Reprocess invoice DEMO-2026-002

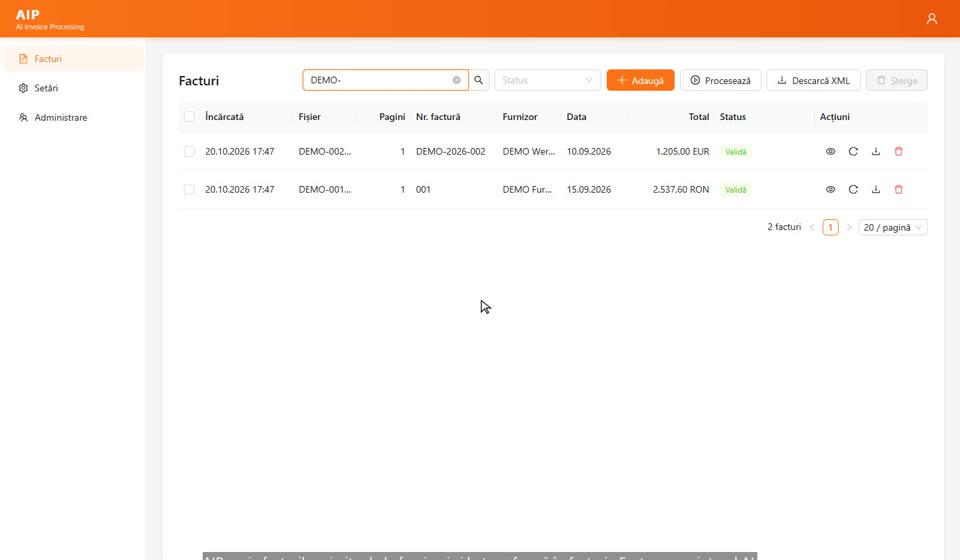tap(853, 151)
